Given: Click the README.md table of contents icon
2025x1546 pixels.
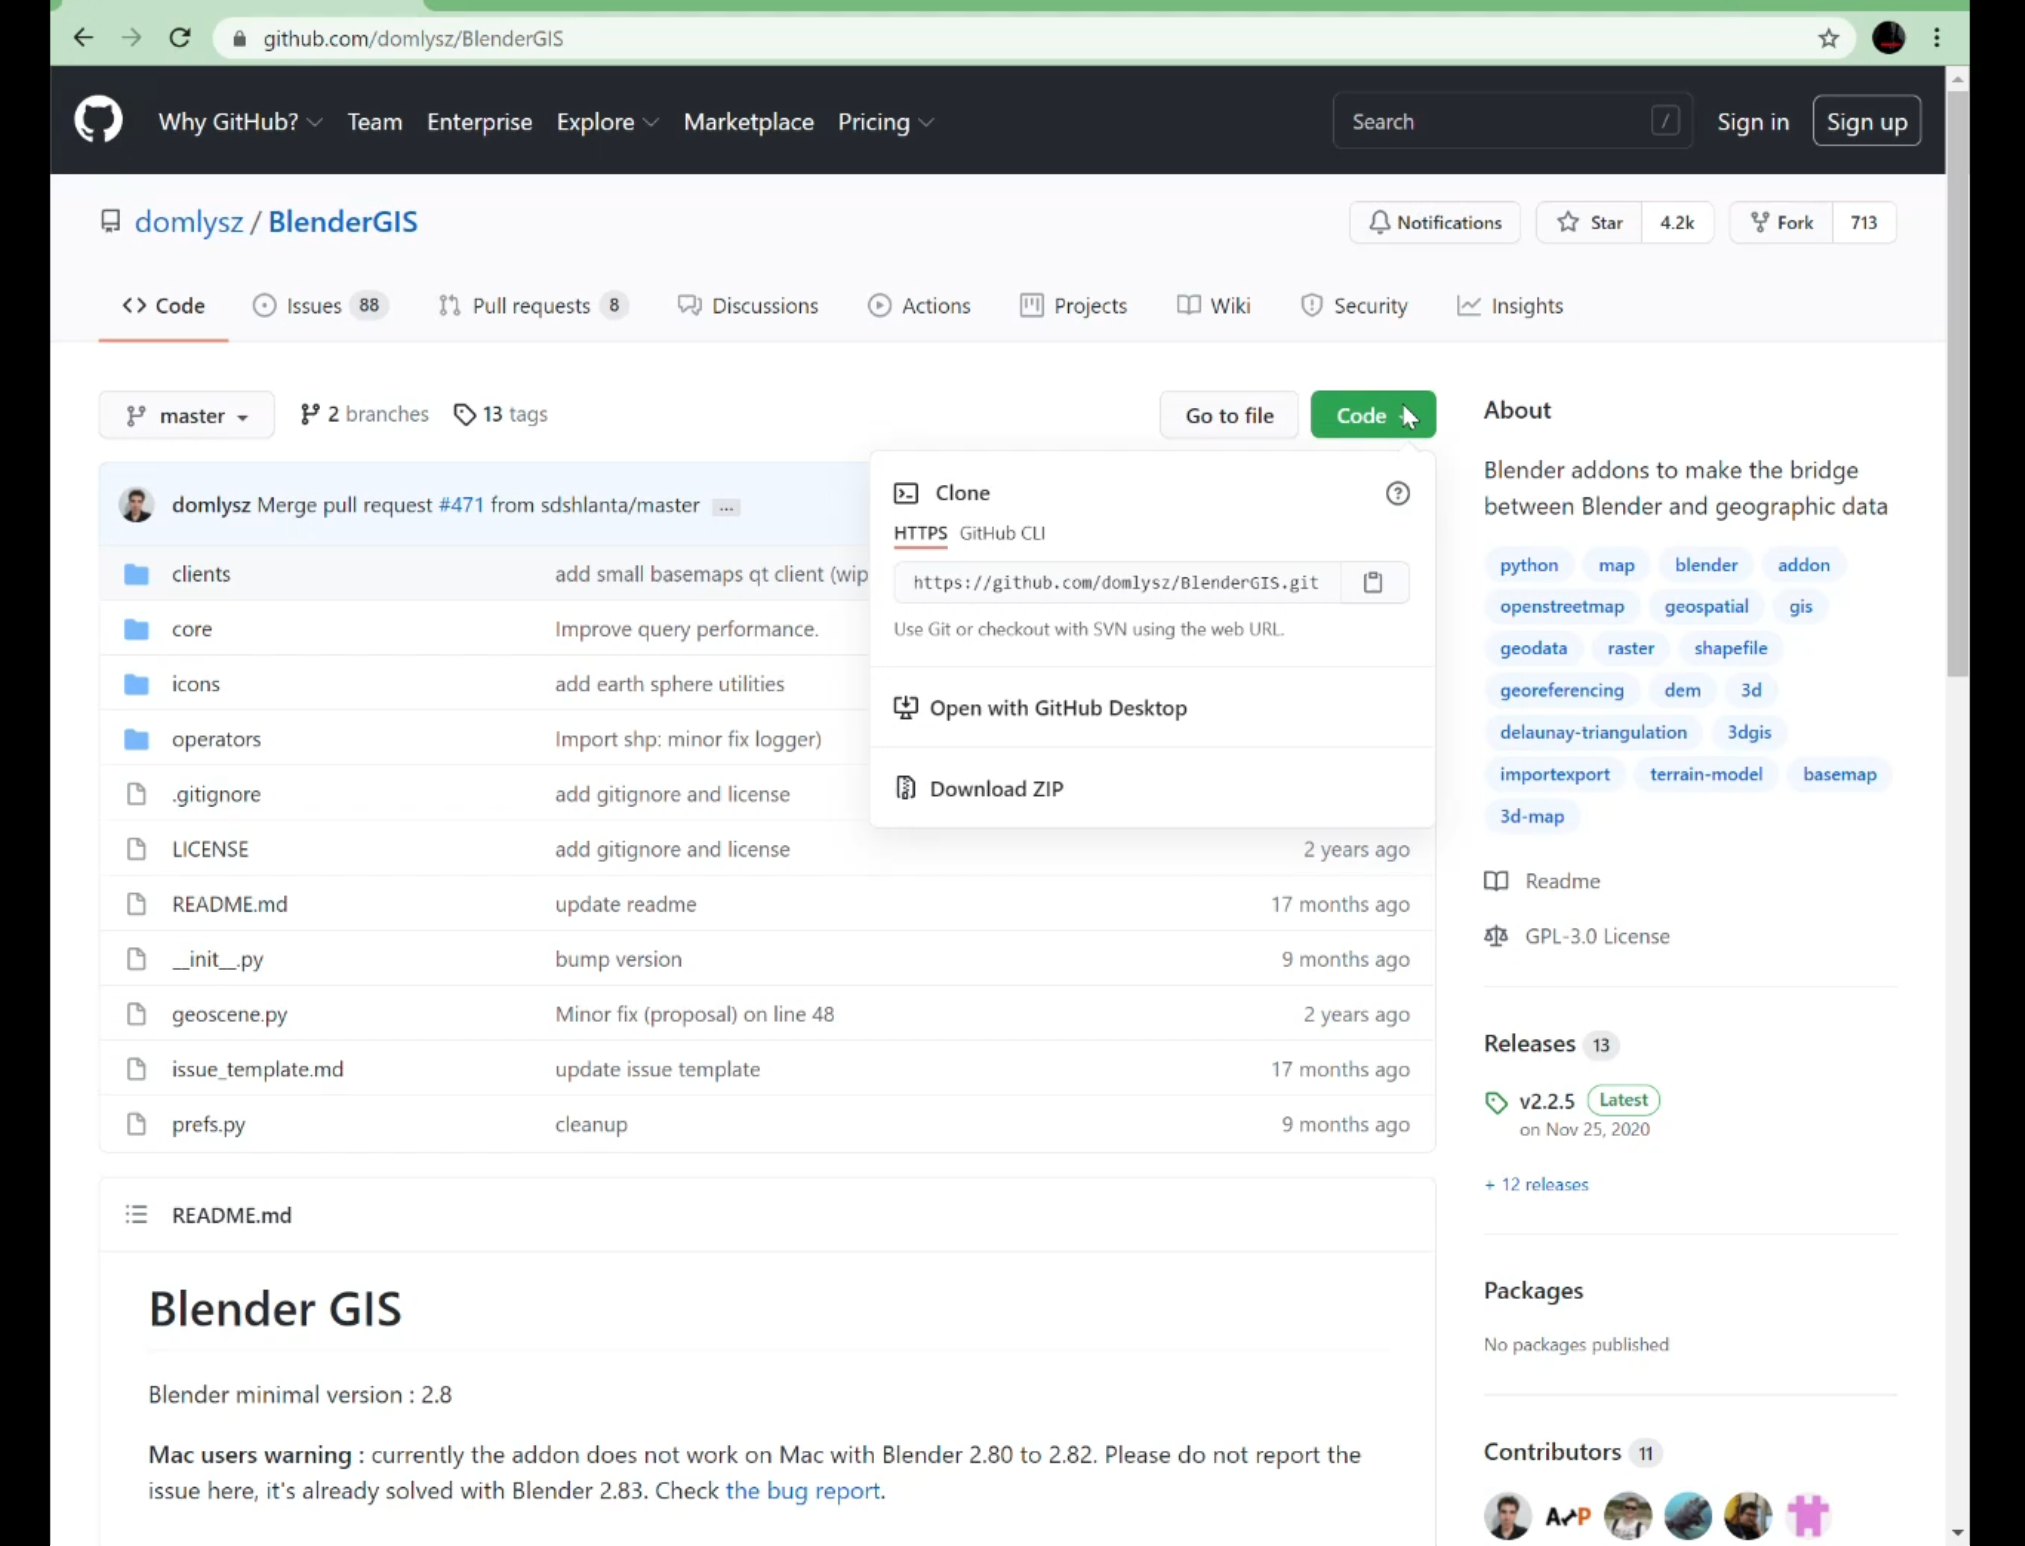Looking at the screenshot, I should 136,1214.
